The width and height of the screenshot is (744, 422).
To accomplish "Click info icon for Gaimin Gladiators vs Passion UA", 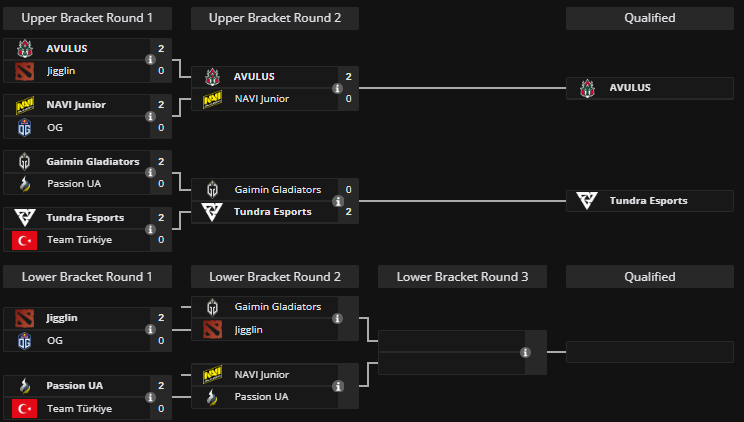I will (150, 173).
